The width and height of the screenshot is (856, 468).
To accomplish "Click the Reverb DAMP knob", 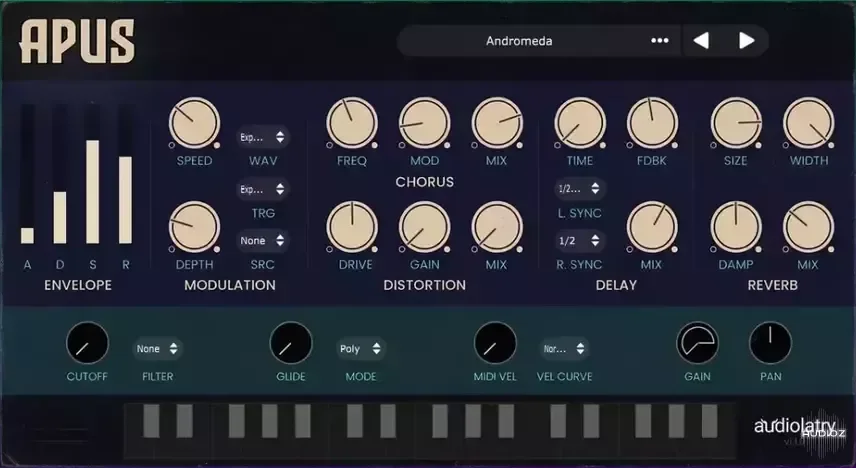I will [736, 227].
